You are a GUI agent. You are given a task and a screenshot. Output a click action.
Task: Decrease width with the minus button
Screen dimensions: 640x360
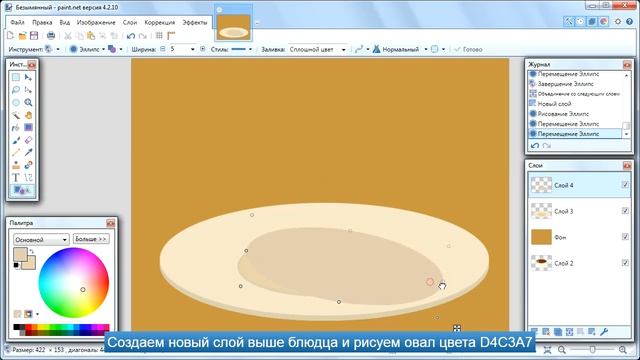pos(162,49)
